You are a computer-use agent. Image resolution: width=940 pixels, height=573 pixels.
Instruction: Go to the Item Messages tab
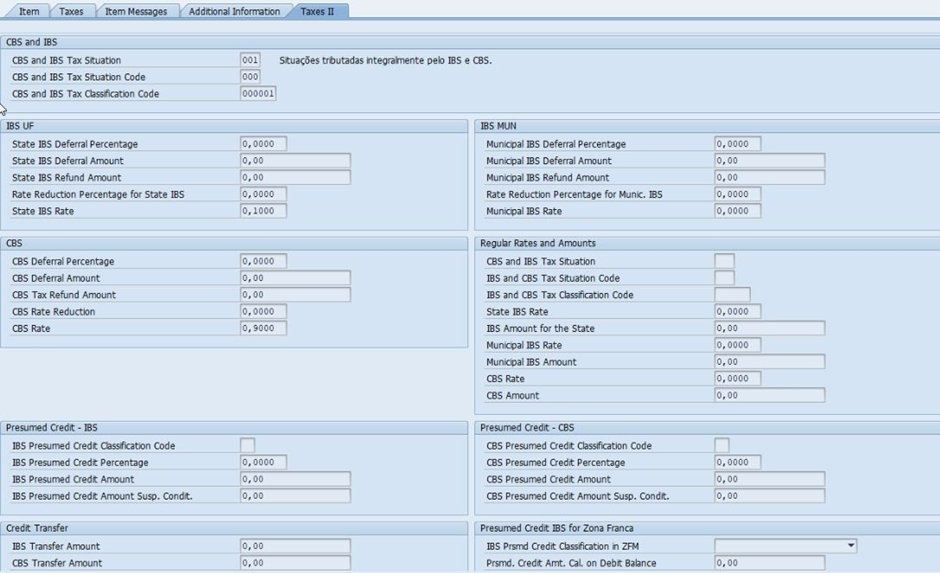tap(136, 11)
